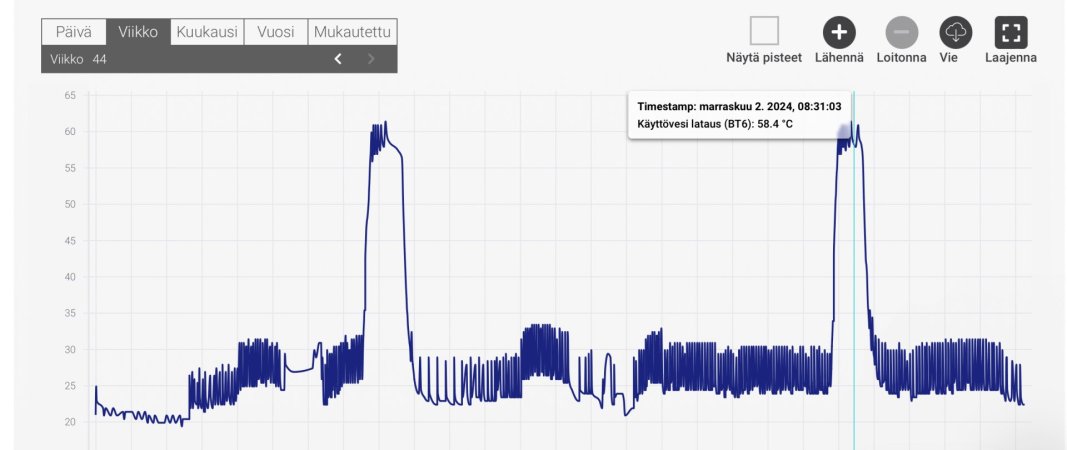Switch to the Vuosi tab

(x=276, y=32)
